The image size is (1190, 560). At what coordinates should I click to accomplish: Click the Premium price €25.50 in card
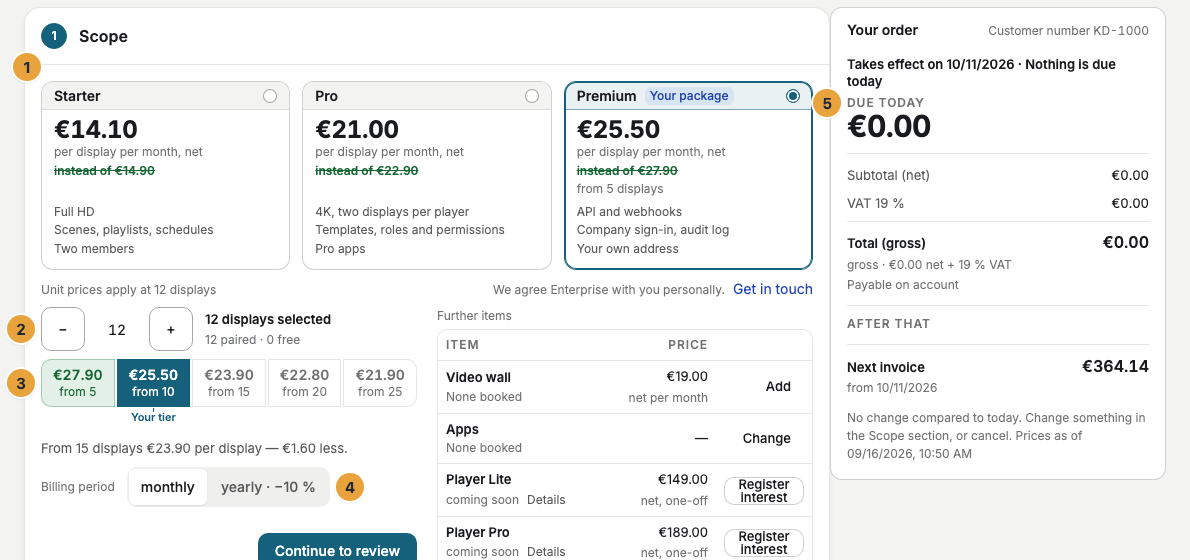tap(619, 129)
